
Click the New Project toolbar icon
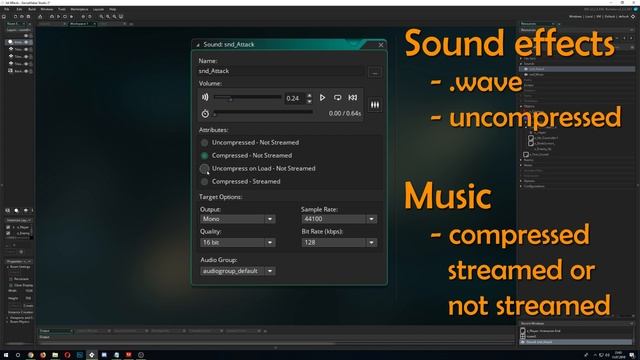pyautogui.click(x=16, y=17)
